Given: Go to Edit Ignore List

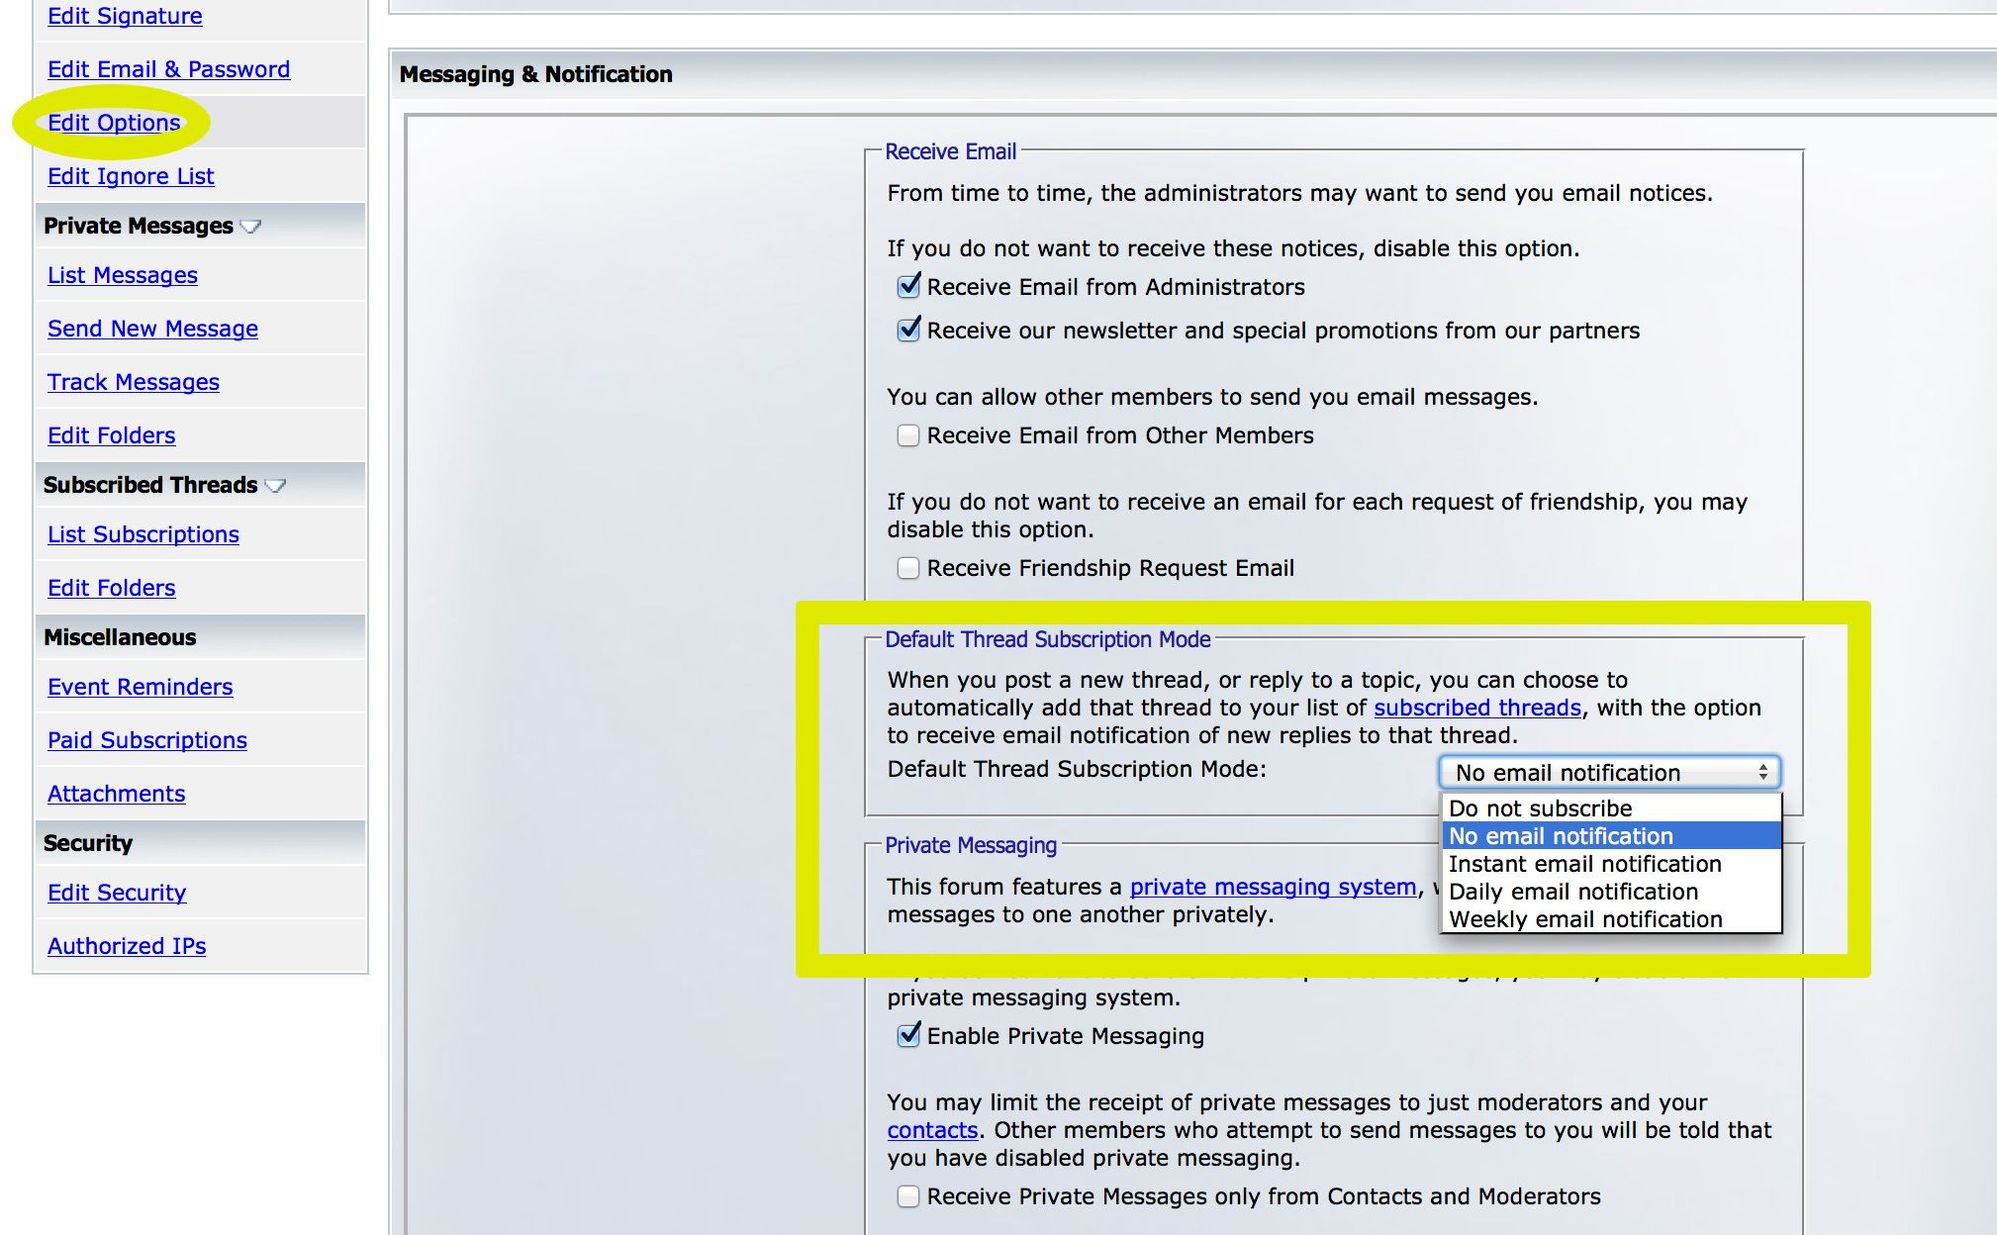Looking at the screenshot, I should (131, 177).
